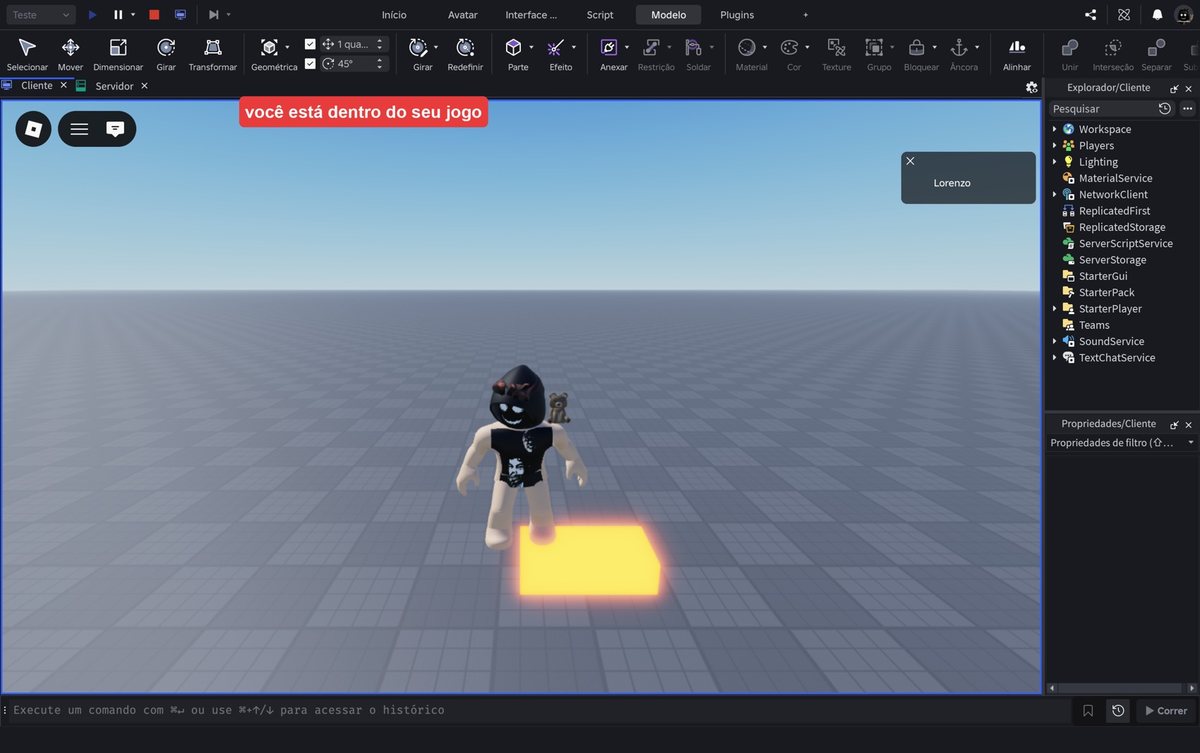The height and width of the screenshot is (753, 1200).
Task: Switch to the Servidor view tab
Action: pos(114,86)
